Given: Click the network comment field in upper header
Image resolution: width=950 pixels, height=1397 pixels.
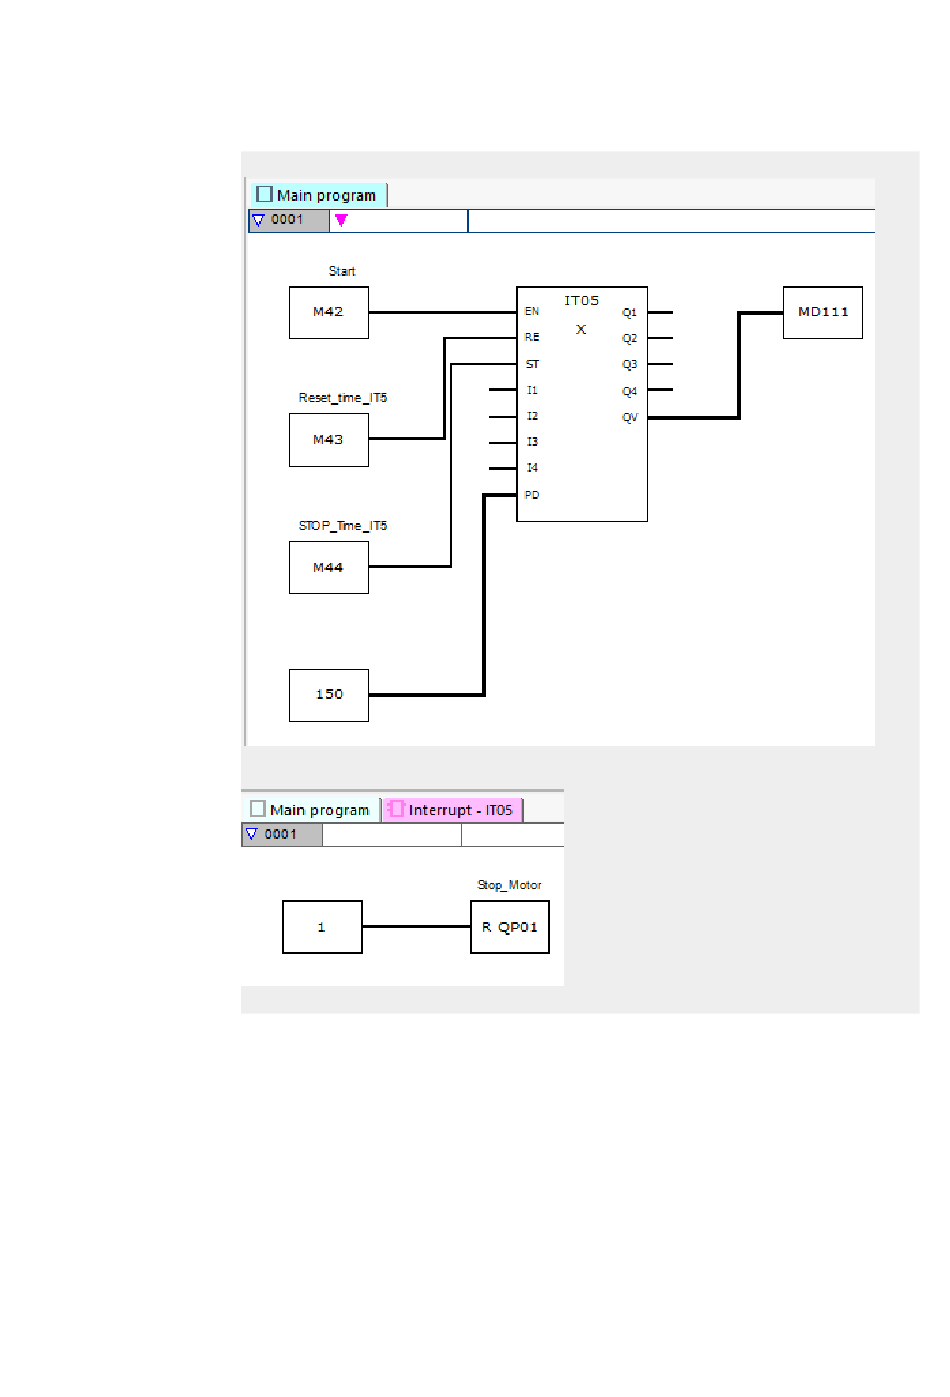Looking at the screenshot, I should (x=671, y=221).
